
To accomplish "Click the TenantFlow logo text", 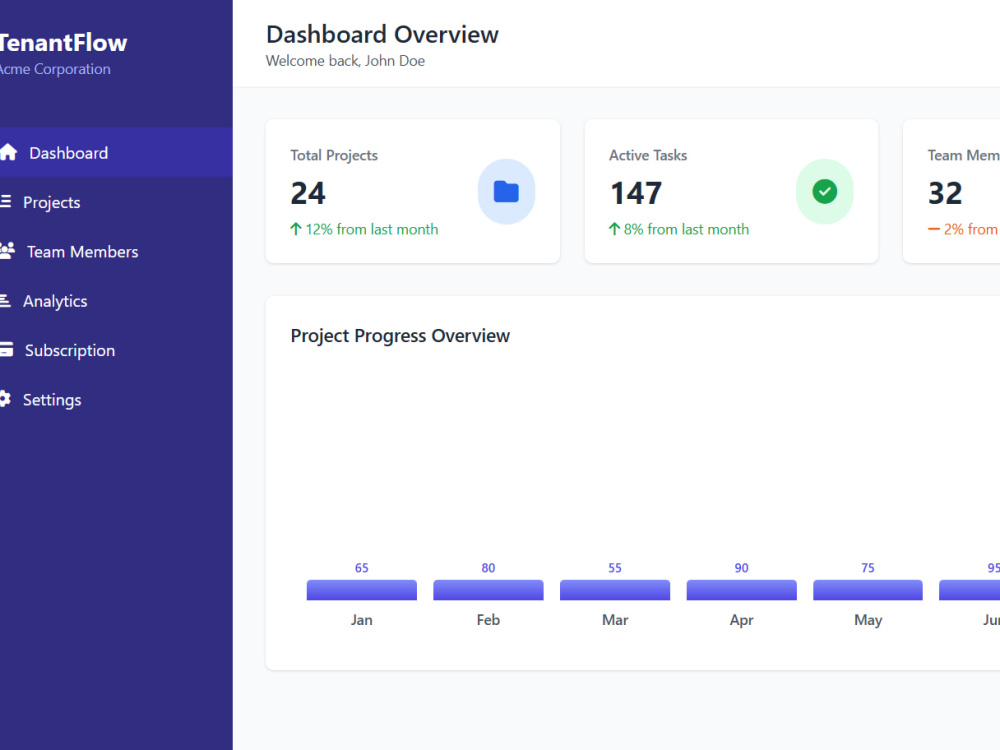I will coord(63,43).
